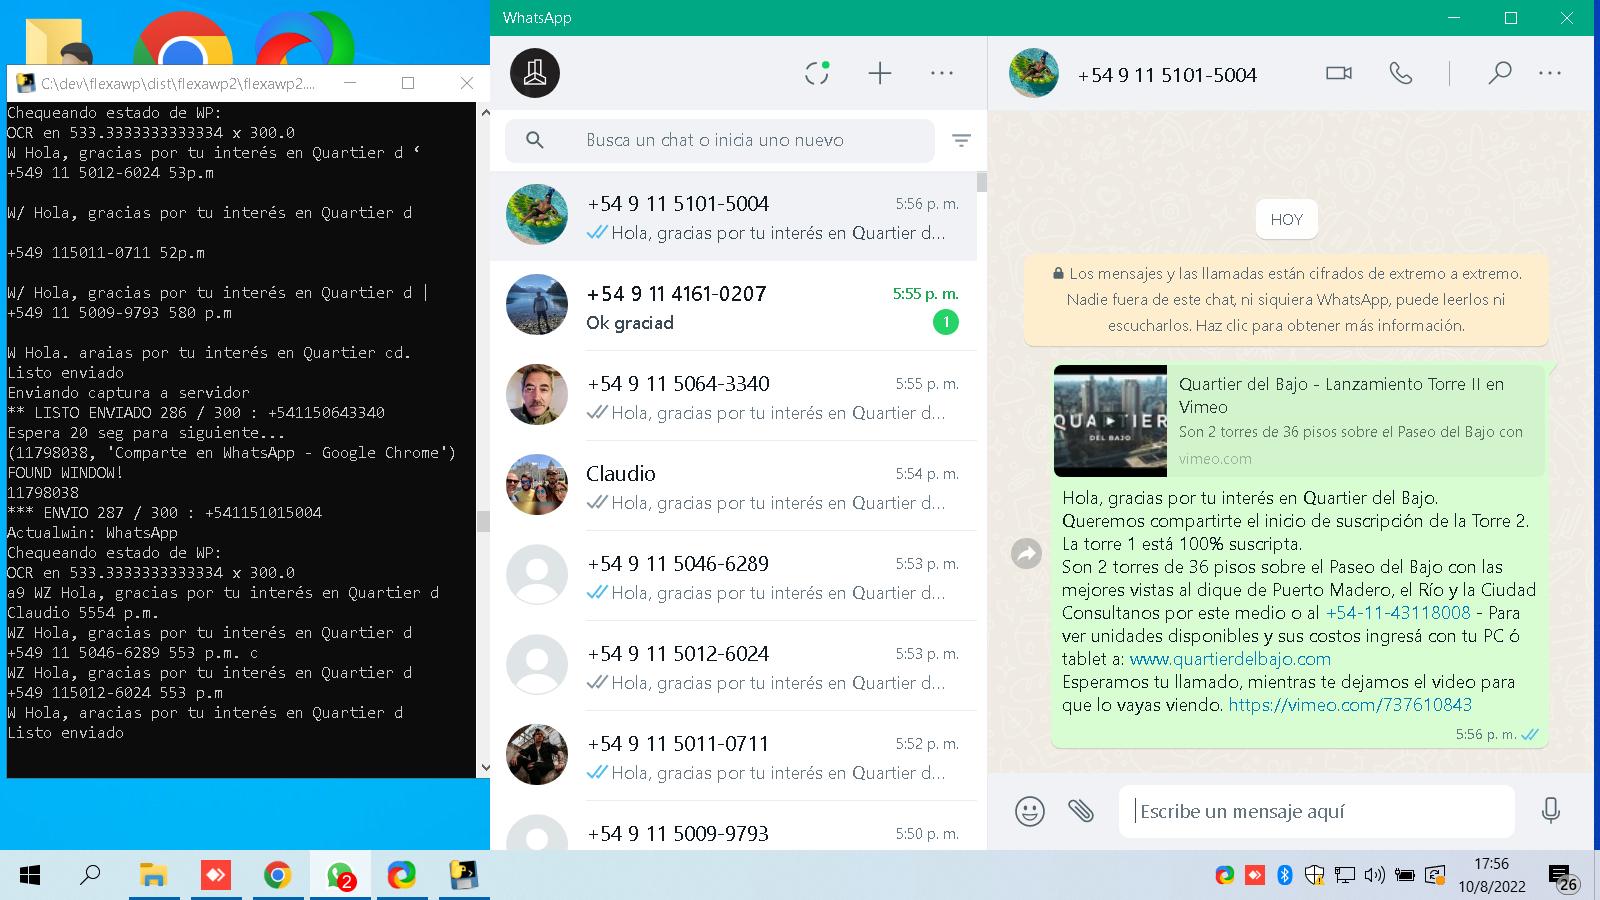Click the forward arrow beside the message
Screen dimensions: 1600x900
click(1026, 553)
